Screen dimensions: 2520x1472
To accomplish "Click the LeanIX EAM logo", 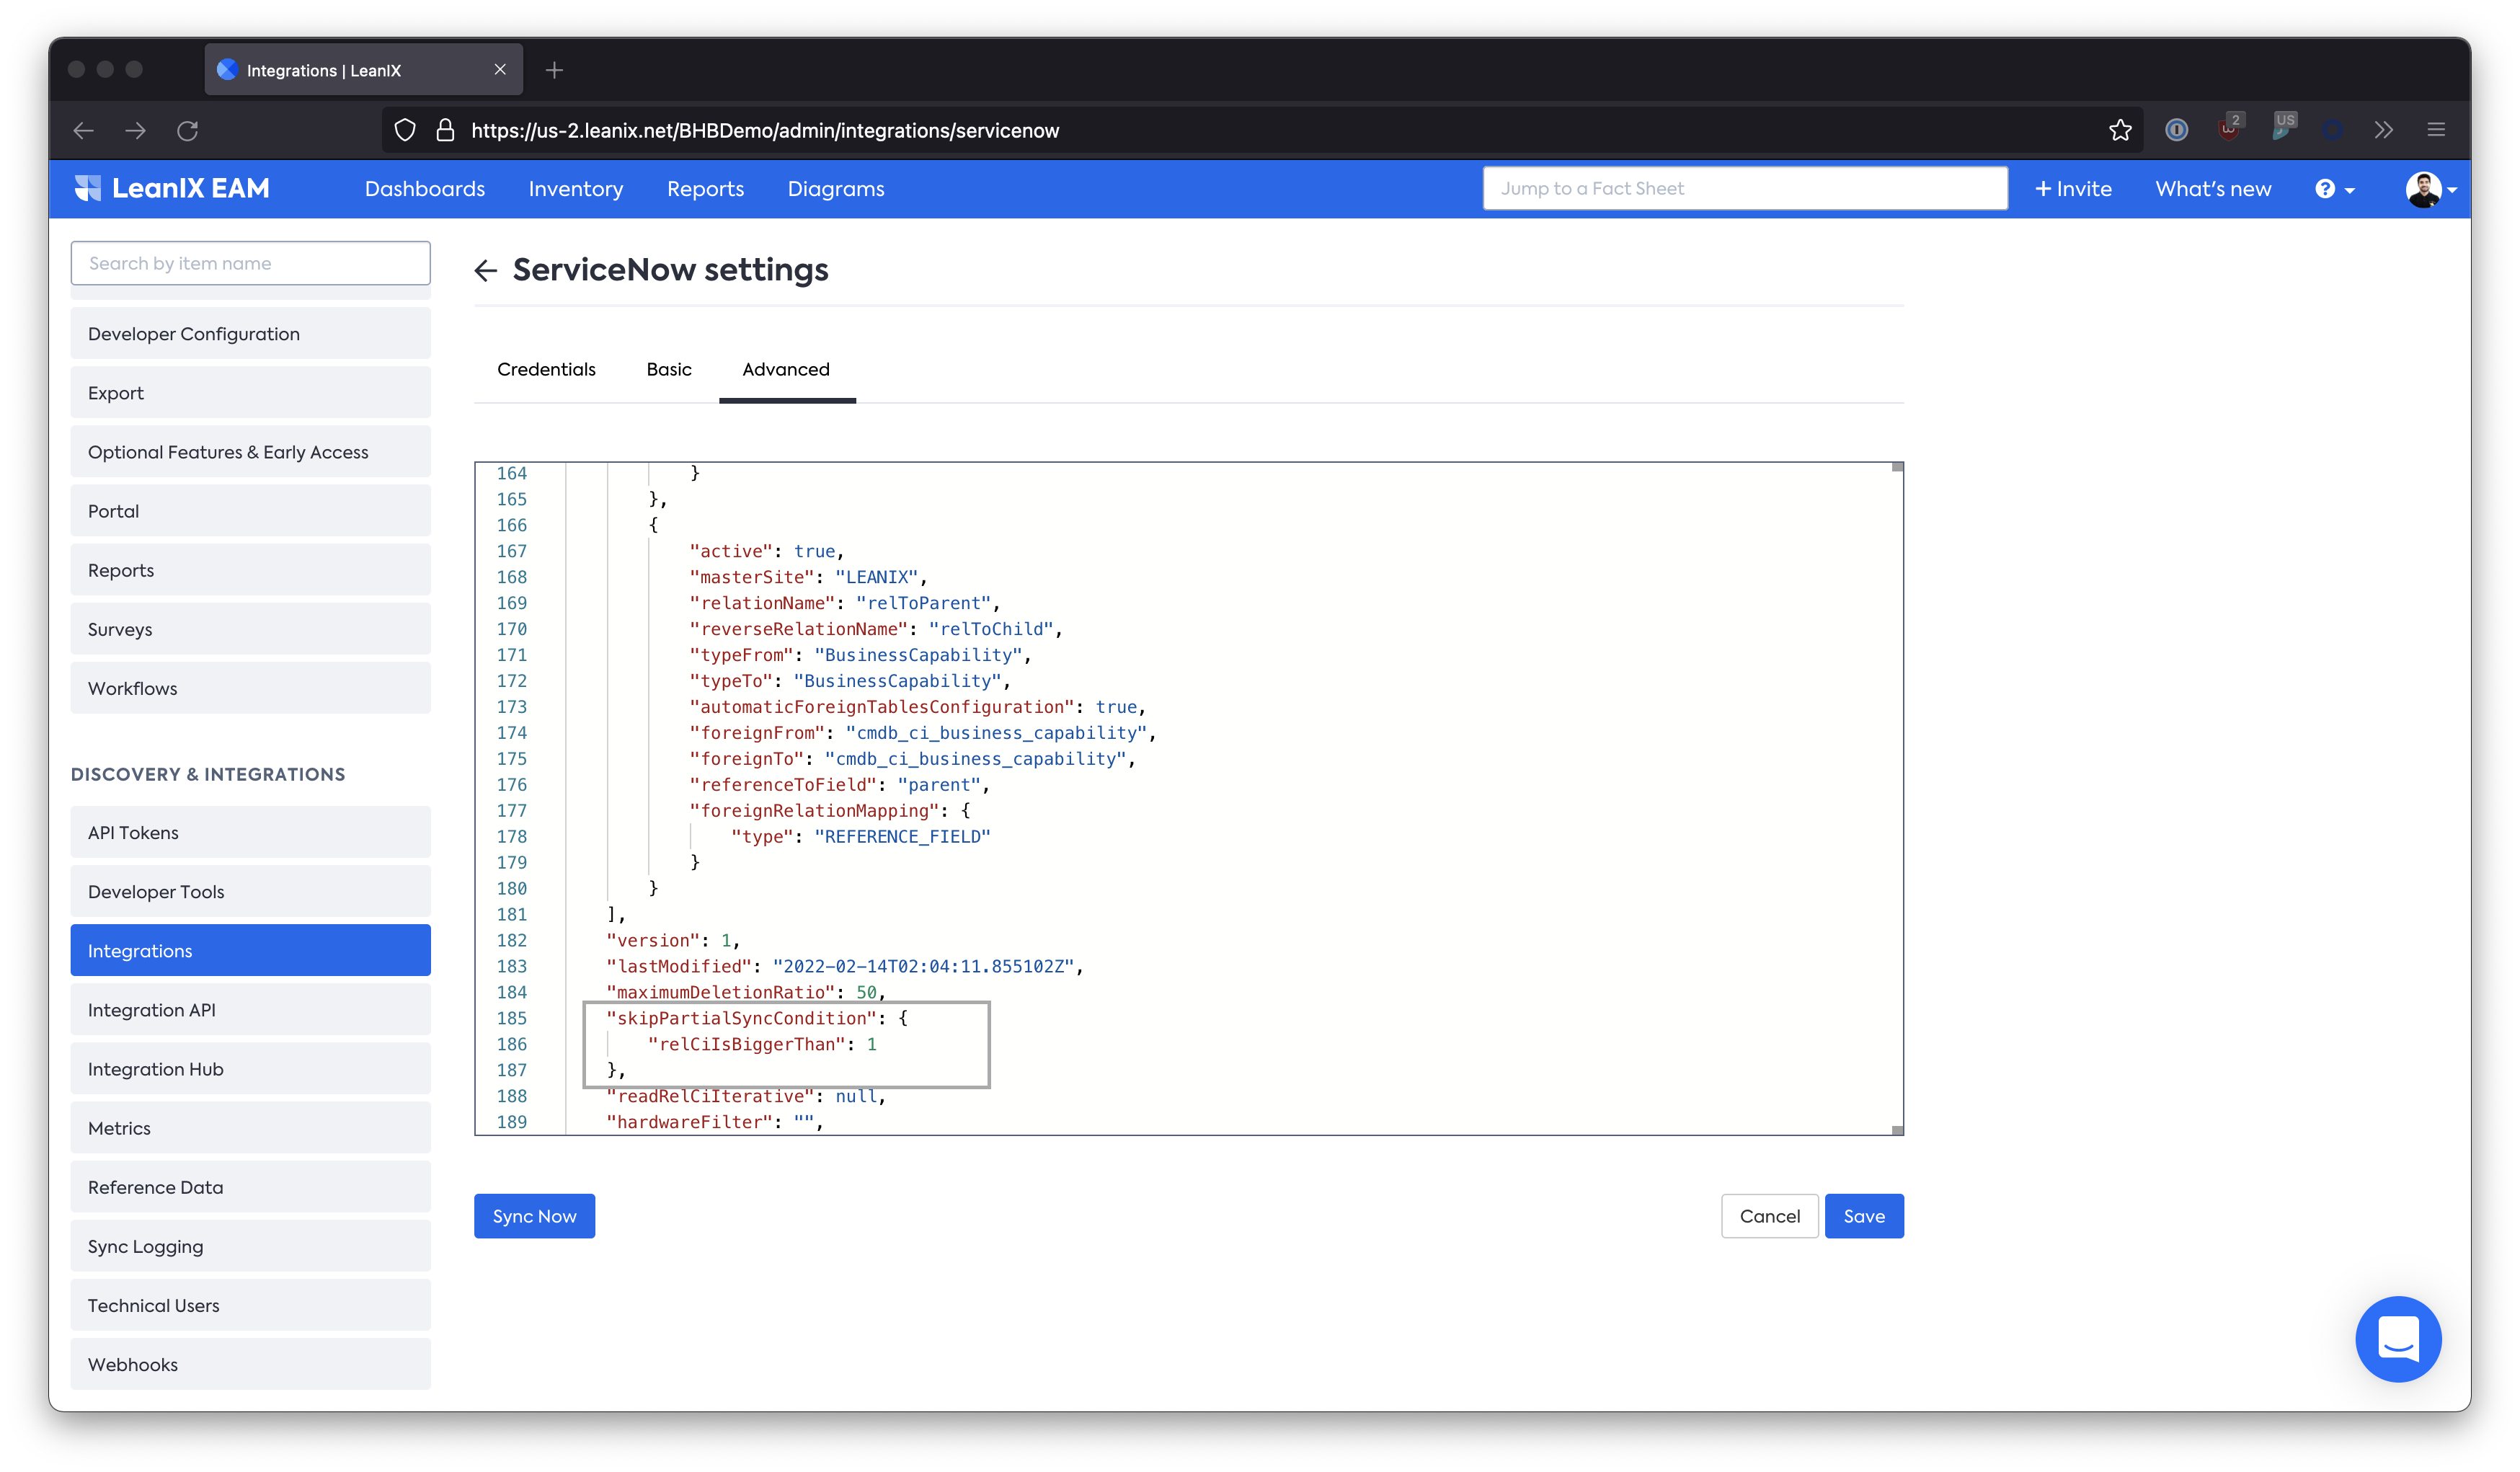I will tap(172, 189).
